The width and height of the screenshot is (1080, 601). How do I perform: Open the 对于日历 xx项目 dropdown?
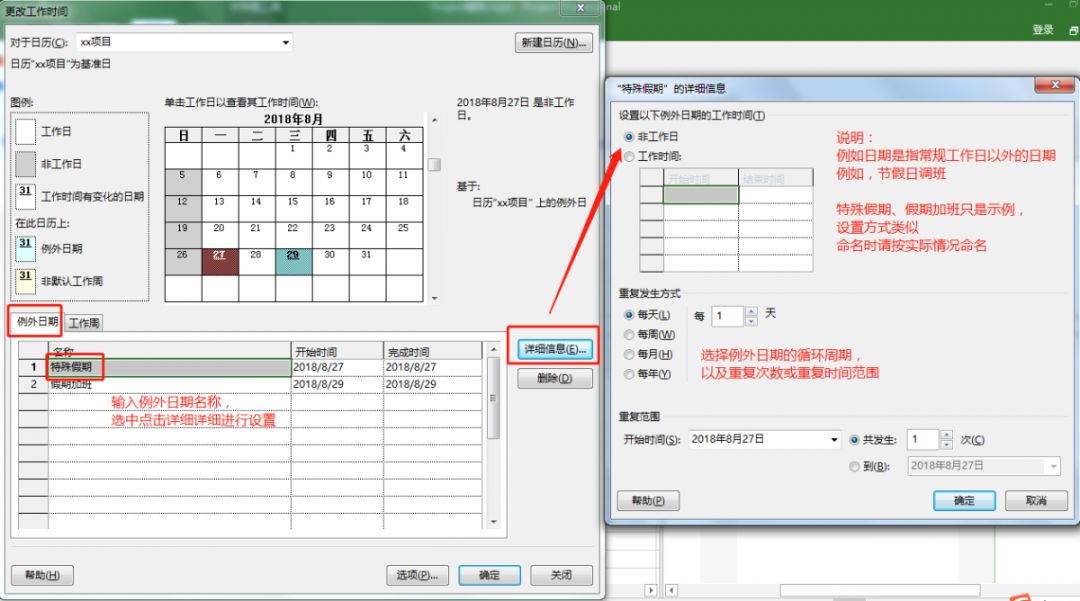pyautogui.click(x=285, y=43)
